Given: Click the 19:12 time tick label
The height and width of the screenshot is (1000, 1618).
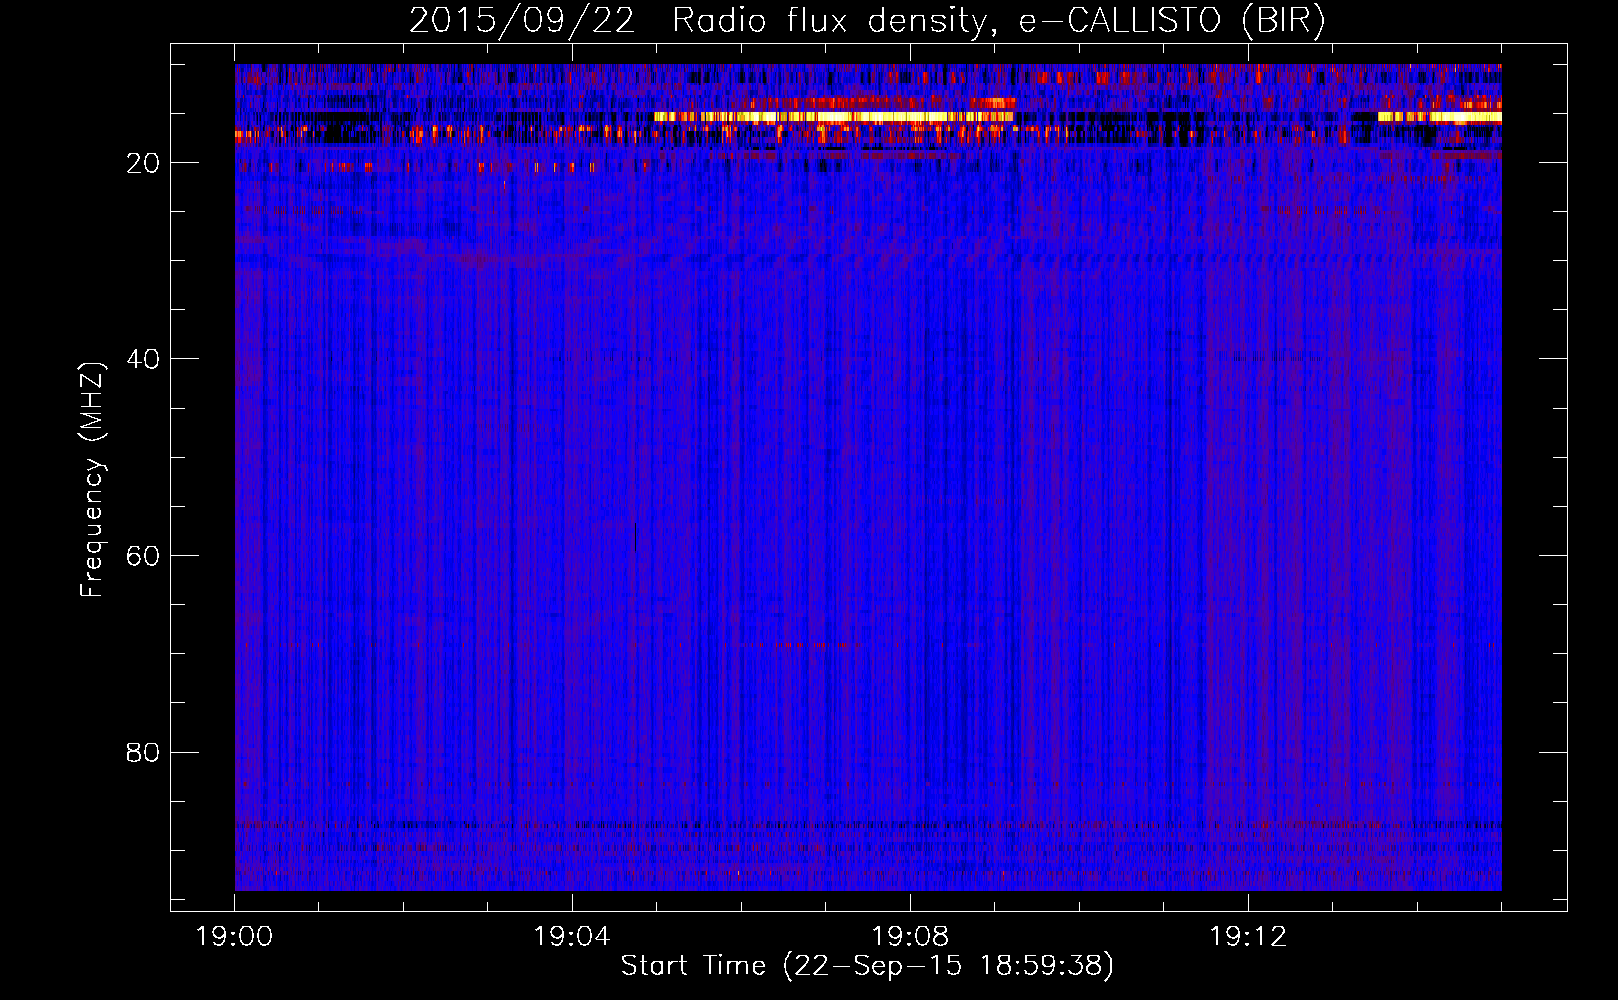Looking at the screenshot, I should tap(1248, 937).
